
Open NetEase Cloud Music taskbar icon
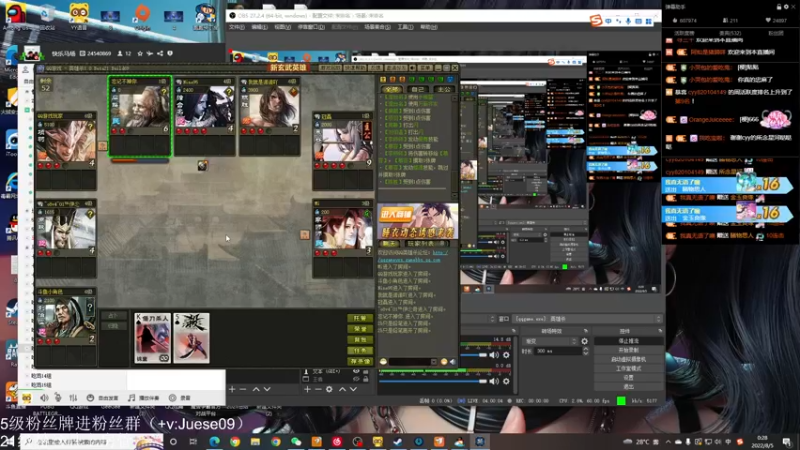click(x=337, y=441)
